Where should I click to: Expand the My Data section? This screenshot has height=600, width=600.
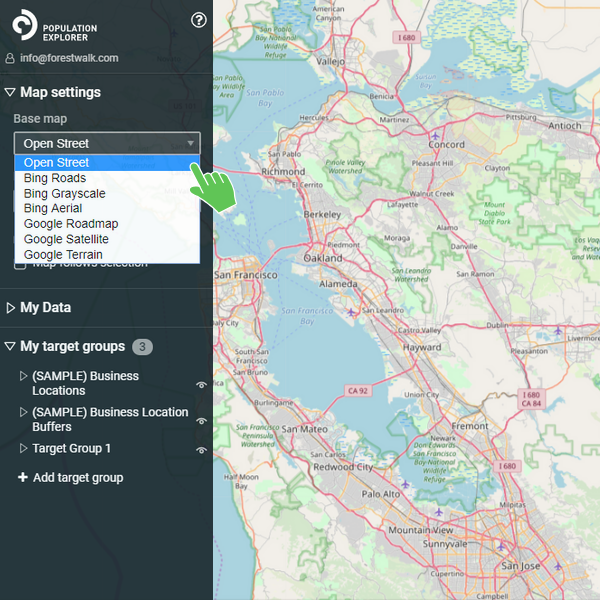click(11, 308)
